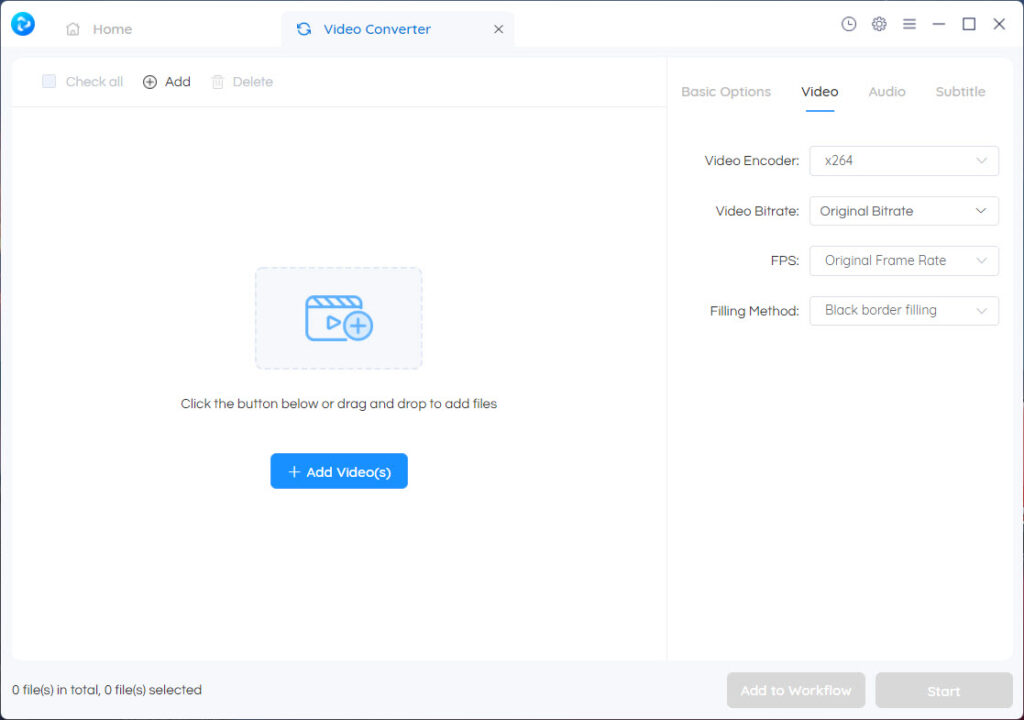Open the Subtitle tab
The width and height of the screenshot is (1024, 720).
coord(960,92)
